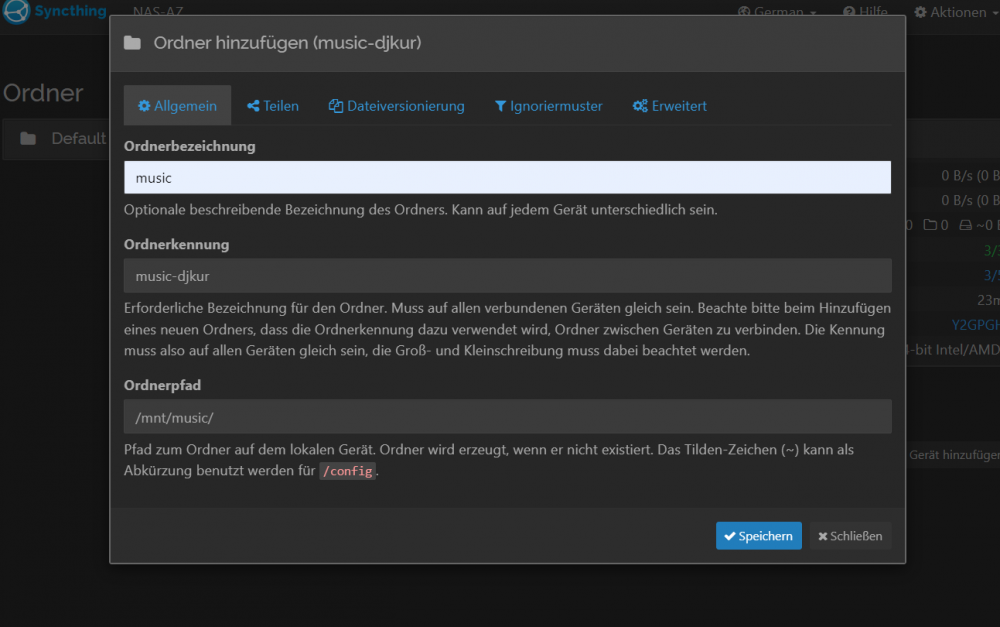Click the gear icon on Allgemein tab

[144, 106]
